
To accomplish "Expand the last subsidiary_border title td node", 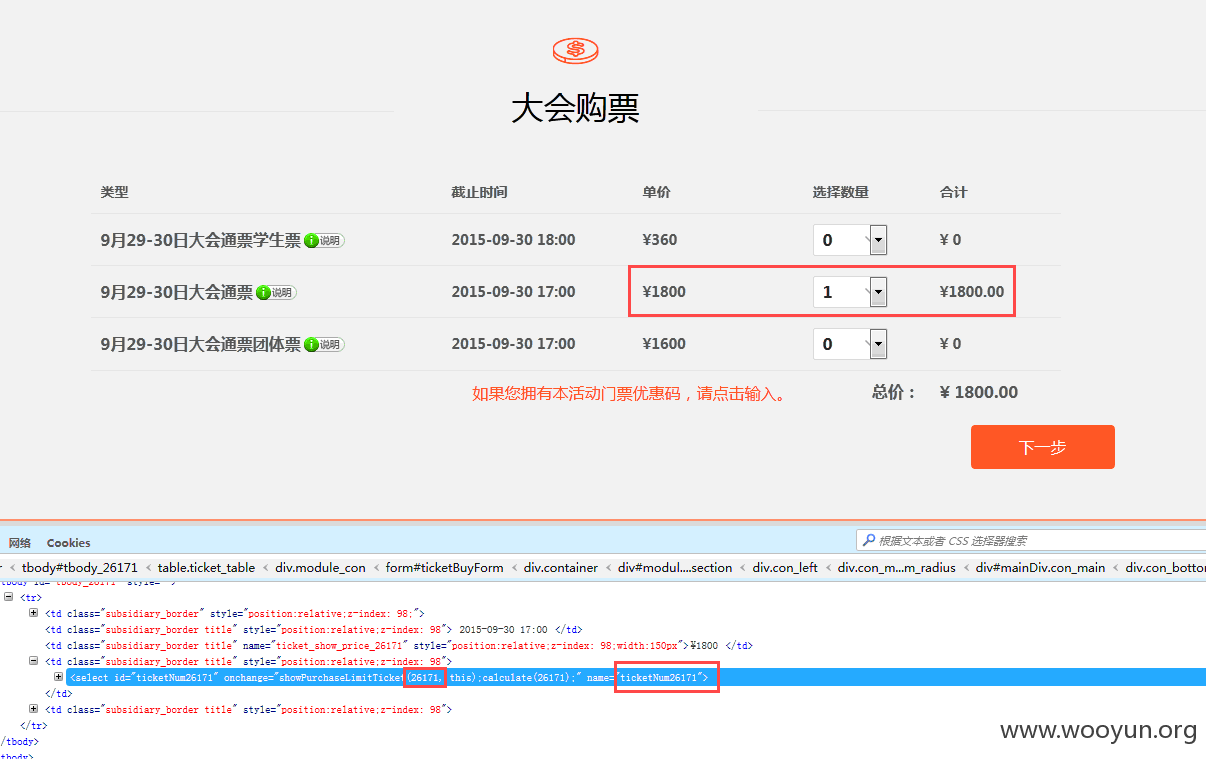I will click(34, 709).
